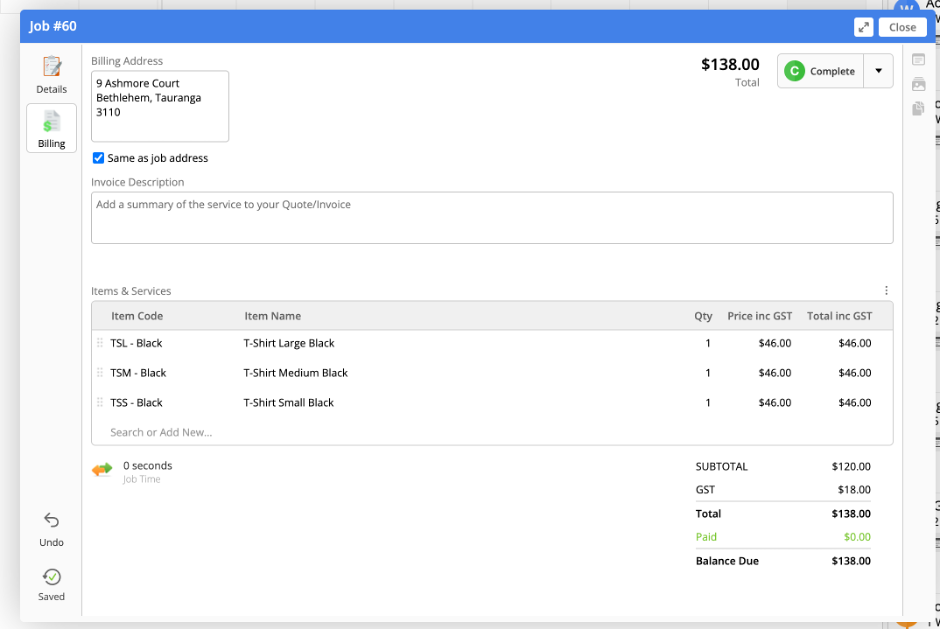This screenshot has height=629, width=941.
Task: Click the SUBTOTAL $120.00 value
Action: pyautogui.click(x=851, y=467)
